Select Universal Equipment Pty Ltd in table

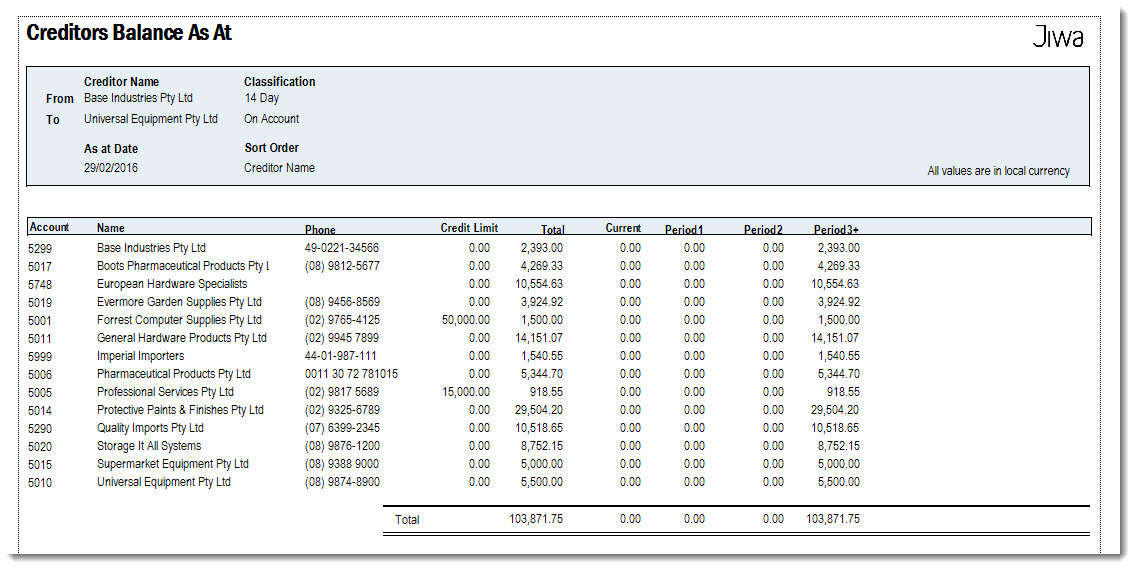pos(164,482)
